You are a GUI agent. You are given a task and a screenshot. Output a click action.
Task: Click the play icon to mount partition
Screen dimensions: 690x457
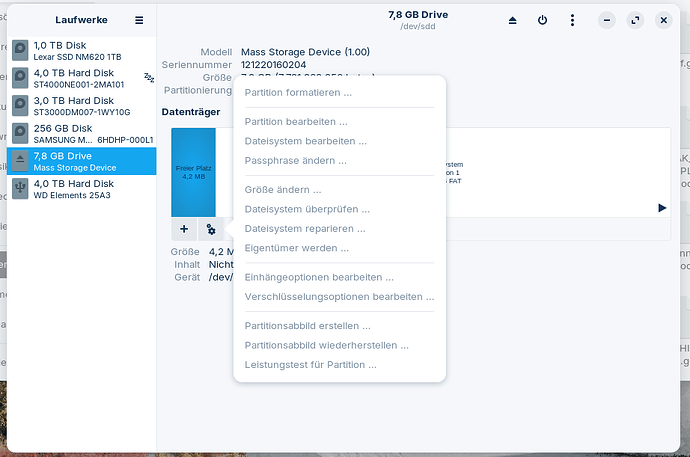click(x=662, y=208)
